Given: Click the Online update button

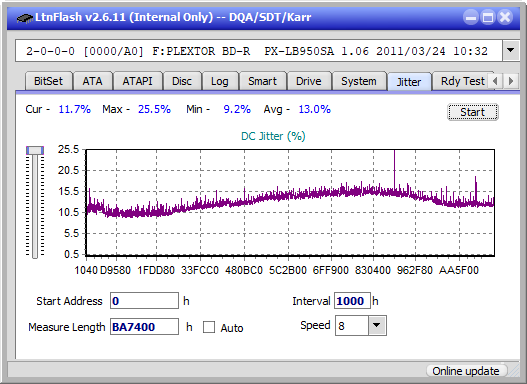Looking at the screenshot, I should 465,371.
